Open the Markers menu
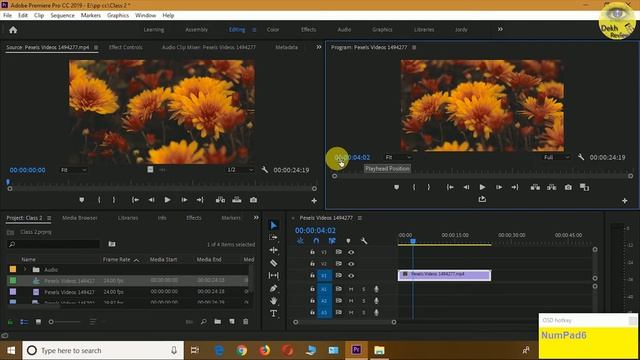 tap(91, 15)
